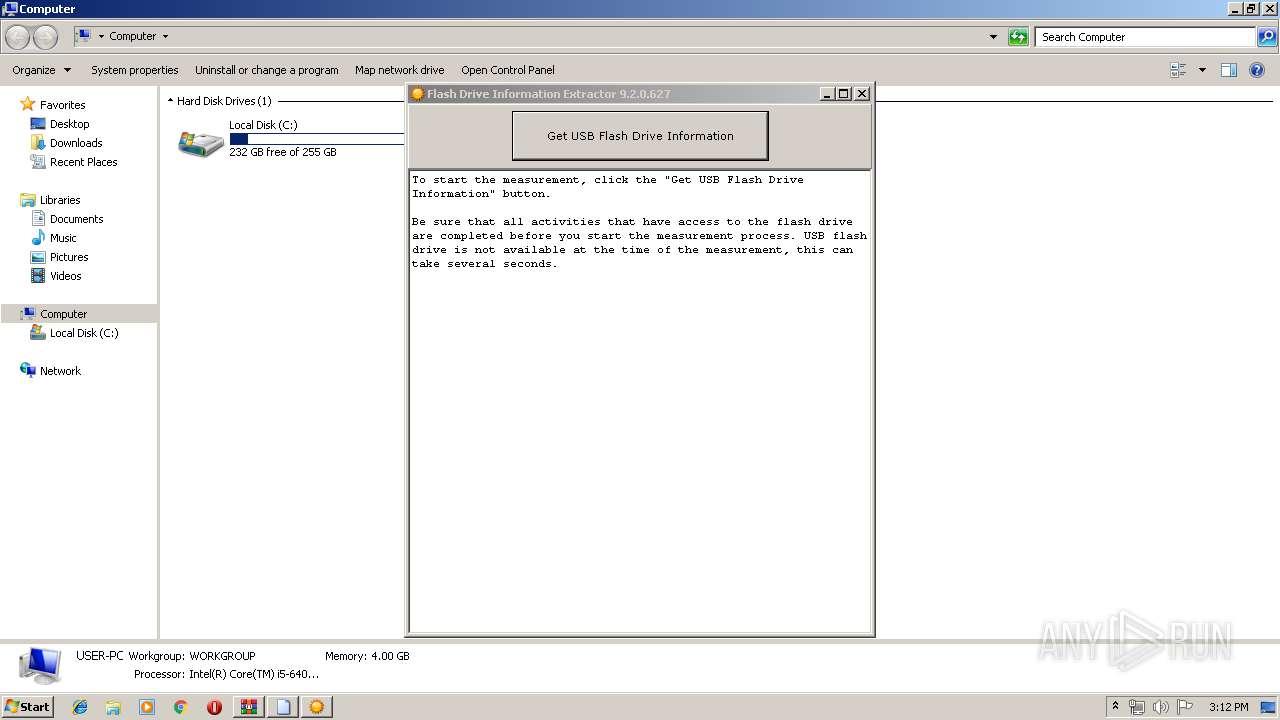Click in the Search Computer field
Screen dimensions: 1280x720
1145,37
